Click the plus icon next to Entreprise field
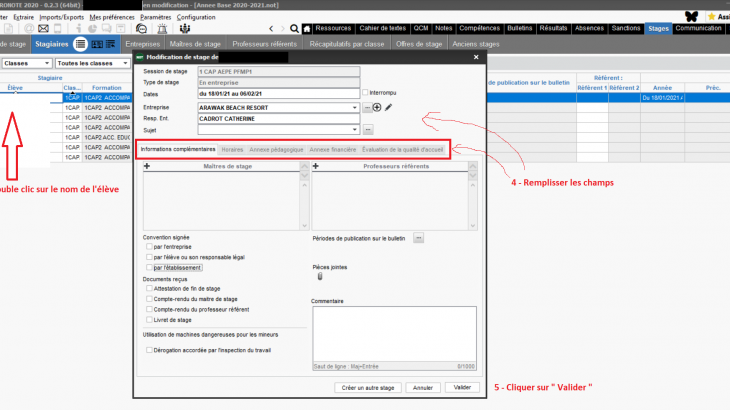This screenshot has width=730, height=410. tap(377, 107)
